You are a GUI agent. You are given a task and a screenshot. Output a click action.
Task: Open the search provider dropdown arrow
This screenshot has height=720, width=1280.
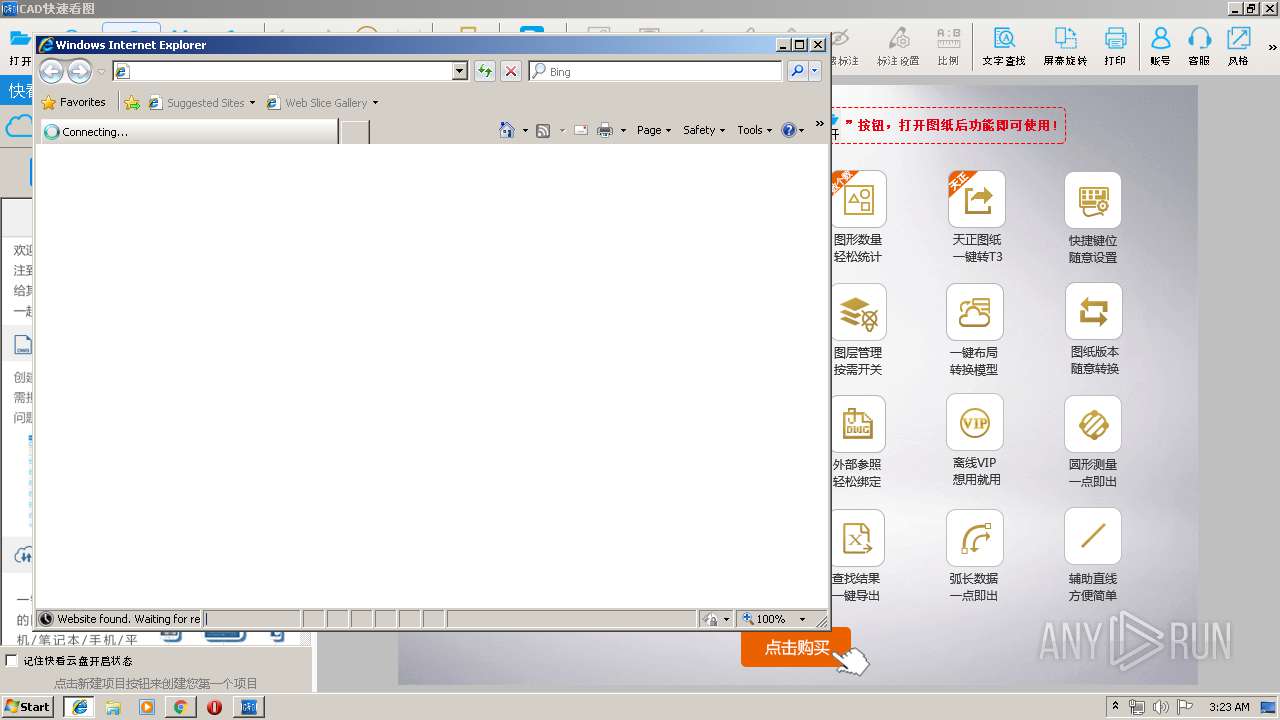pos(815,71)
